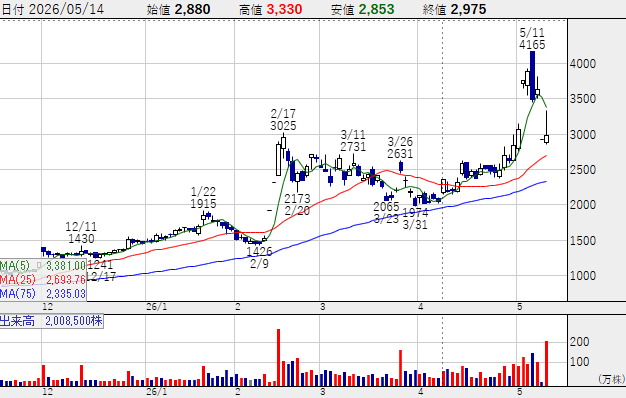The width and height of the screenshot is (626, 398).
Task: Click the MA(75) legend label
Action: (x=18, y=294)
